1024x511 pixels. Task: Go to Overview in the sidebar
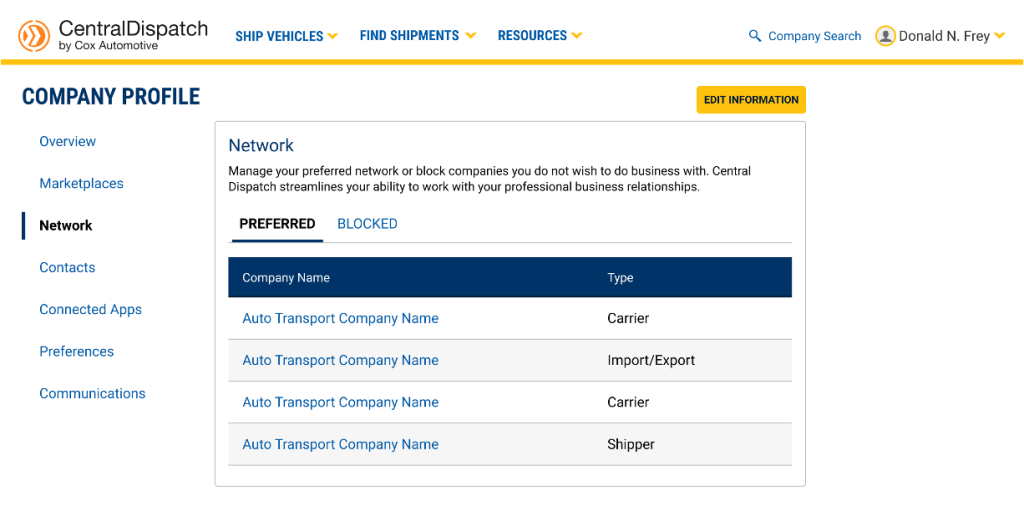pyautogui.click(x=68, y=142)
